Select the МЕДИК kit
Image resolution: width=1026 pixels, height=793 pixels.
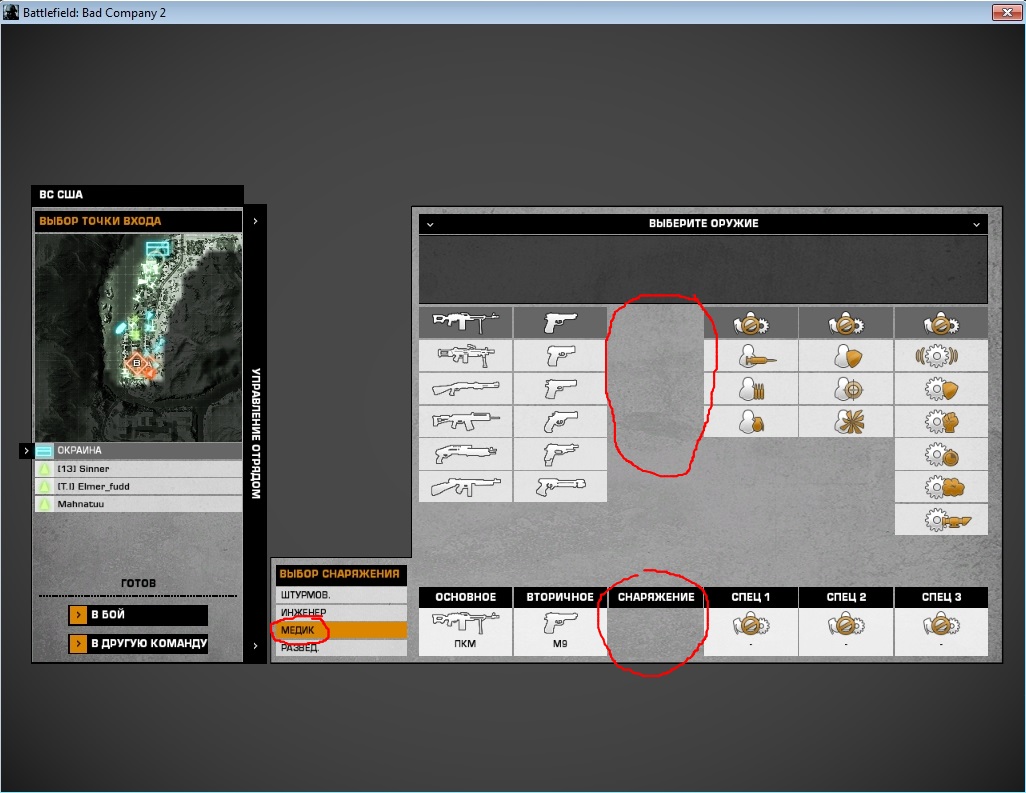point(341,630)
